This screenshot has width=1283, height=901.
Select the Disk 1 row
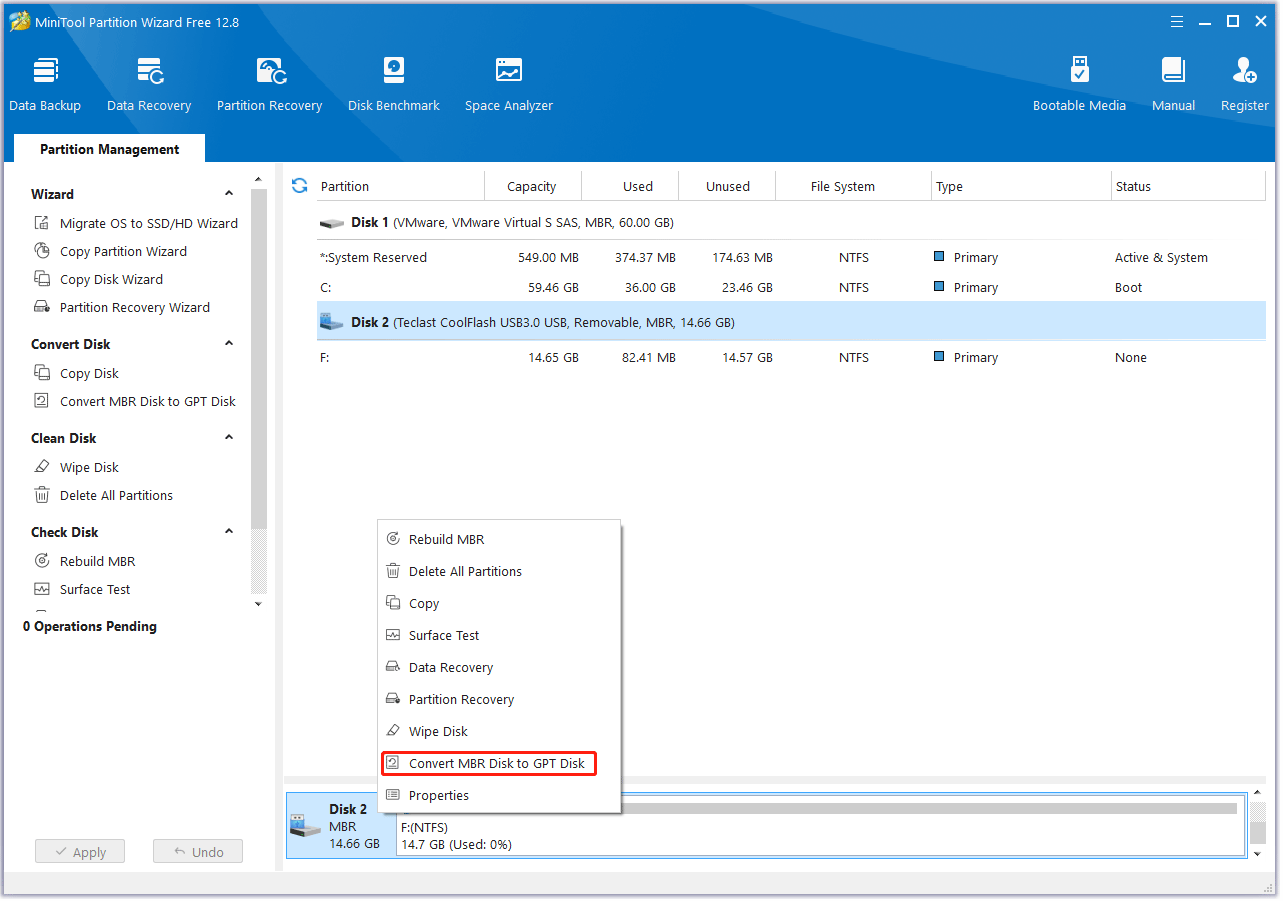791,223
